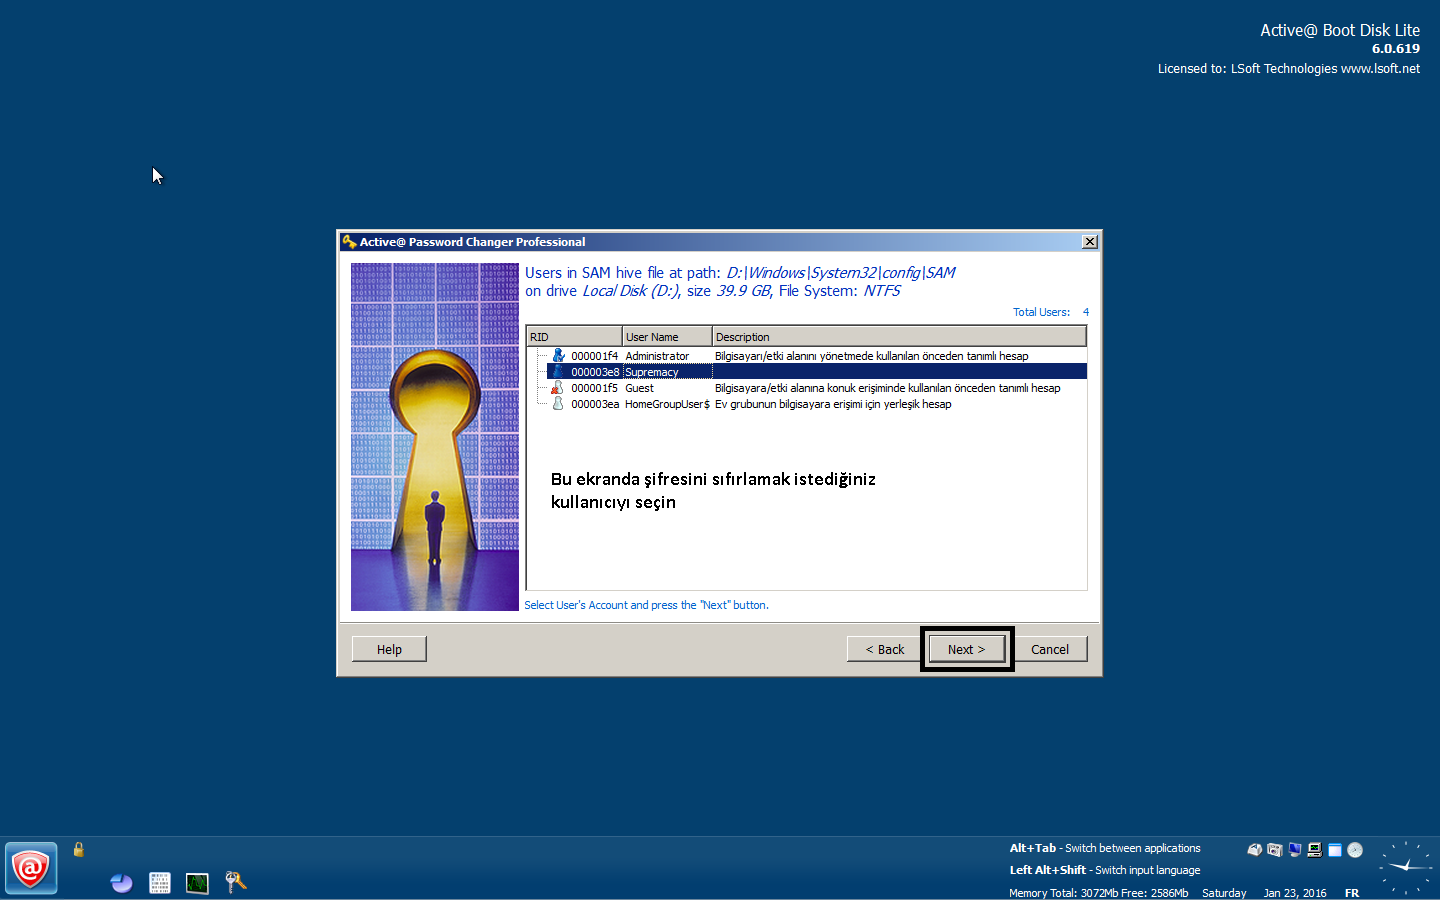Screen dimensions: 1440x900
Task: Click 'Select User's Account' instruction text
Action: 646,605
